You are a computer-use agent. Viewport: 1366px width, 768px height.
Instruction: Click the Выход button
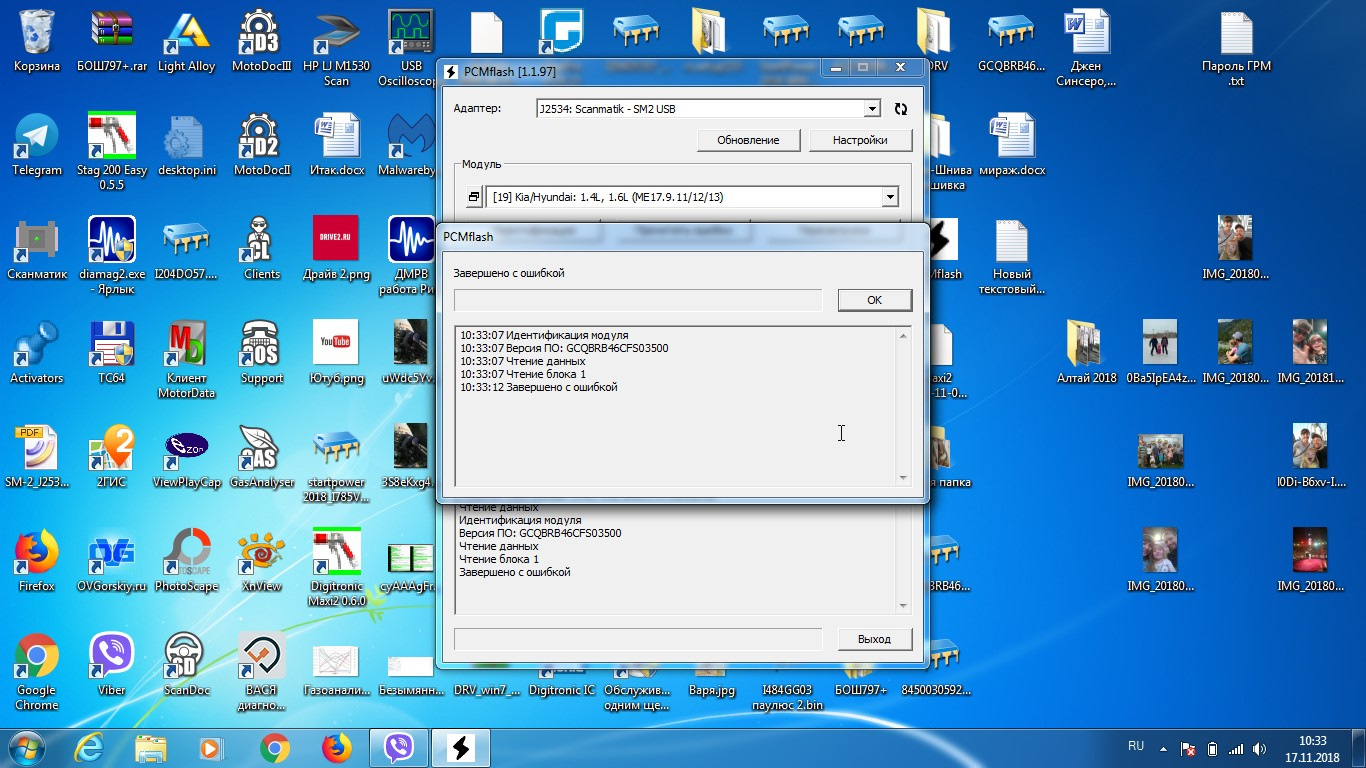tap(874, 639)
